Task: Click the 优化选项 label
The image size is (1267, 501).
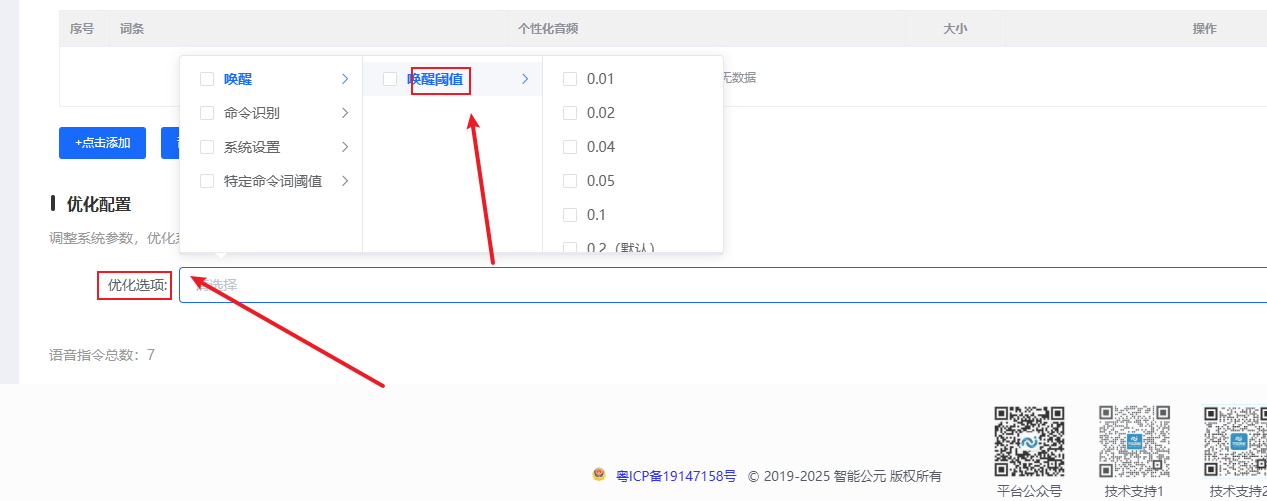Action: tap(137, 285)
